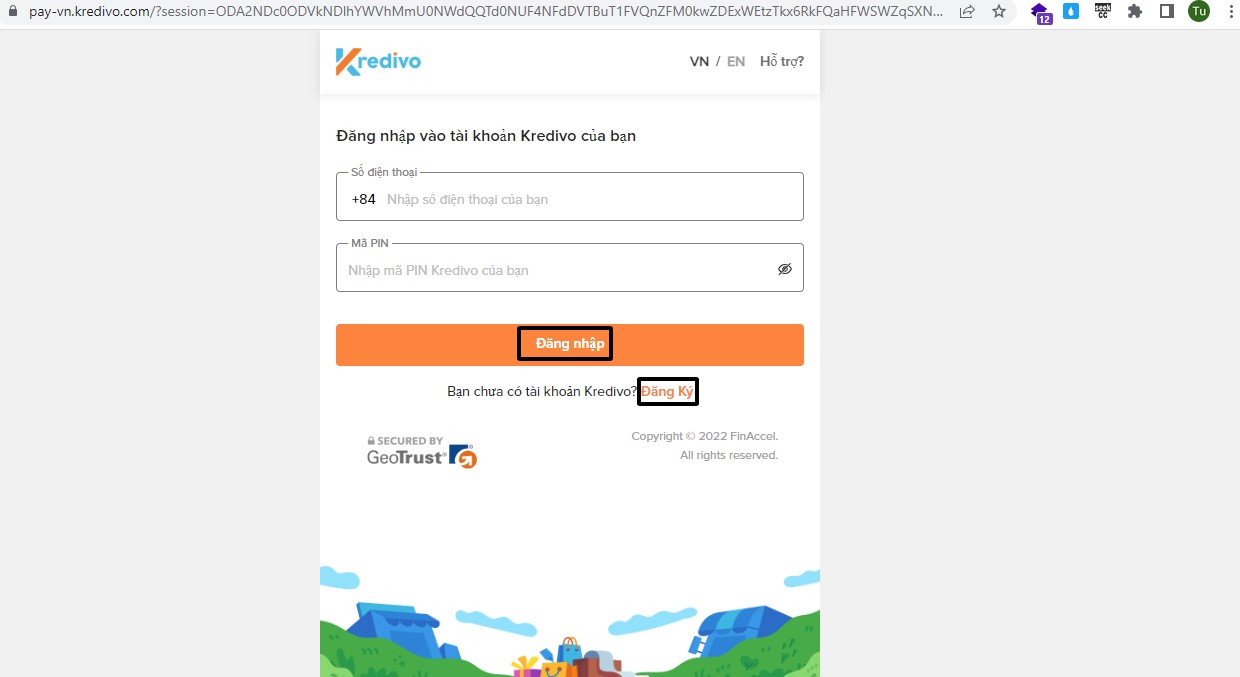Click the orange Đăng nhập button
Image resolution: width=1240 pixels, height=677 pixels.
[x=570, y=345]
